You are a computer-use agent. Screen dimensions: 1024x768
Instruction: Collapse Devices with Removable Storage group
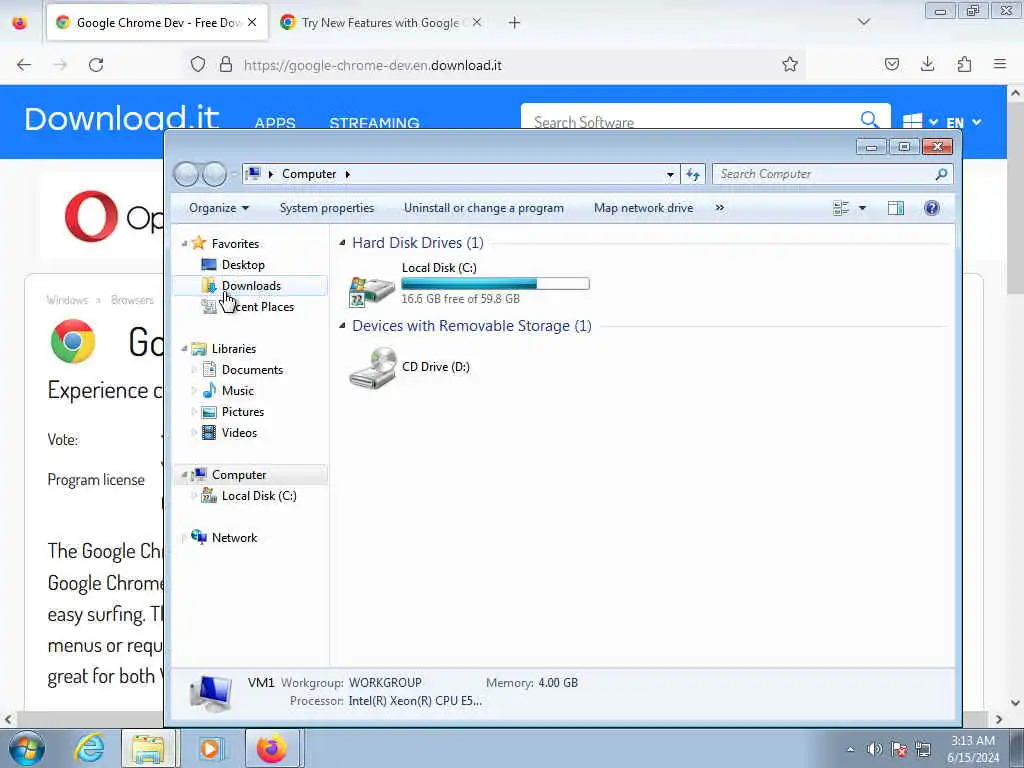(x=342, y=326)
